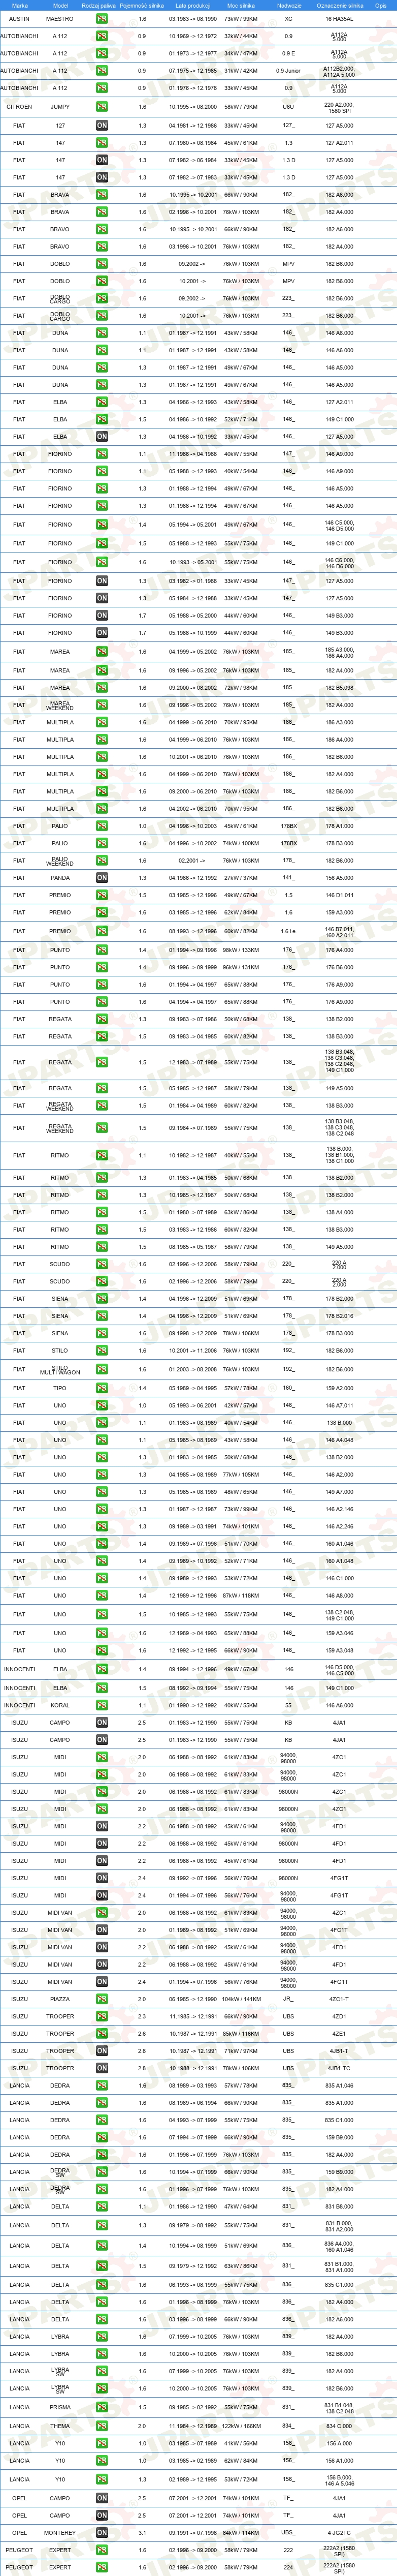
Task: Click the Marka column header
Action: coord(19,5)
